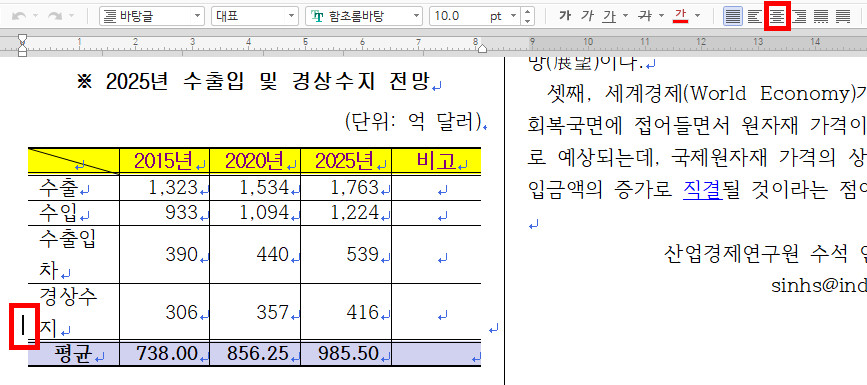Toggle underline 가 formatting
Image resolution: width=867 pixels, height=385 pixels.
click(x=609, y=16)
